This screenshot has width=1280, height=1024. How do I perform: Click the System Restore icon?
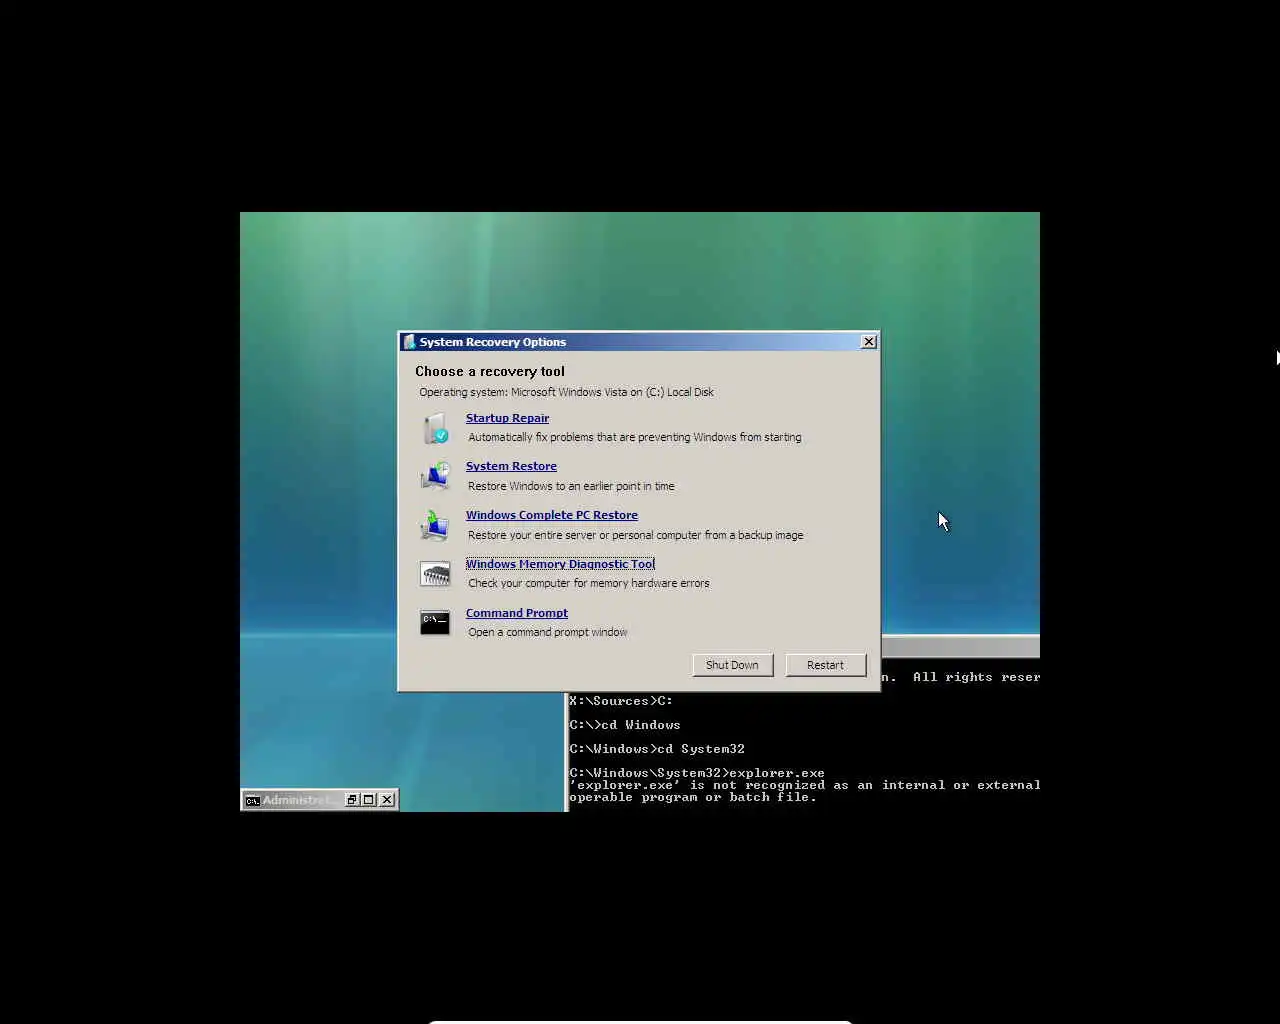(435, 476)
